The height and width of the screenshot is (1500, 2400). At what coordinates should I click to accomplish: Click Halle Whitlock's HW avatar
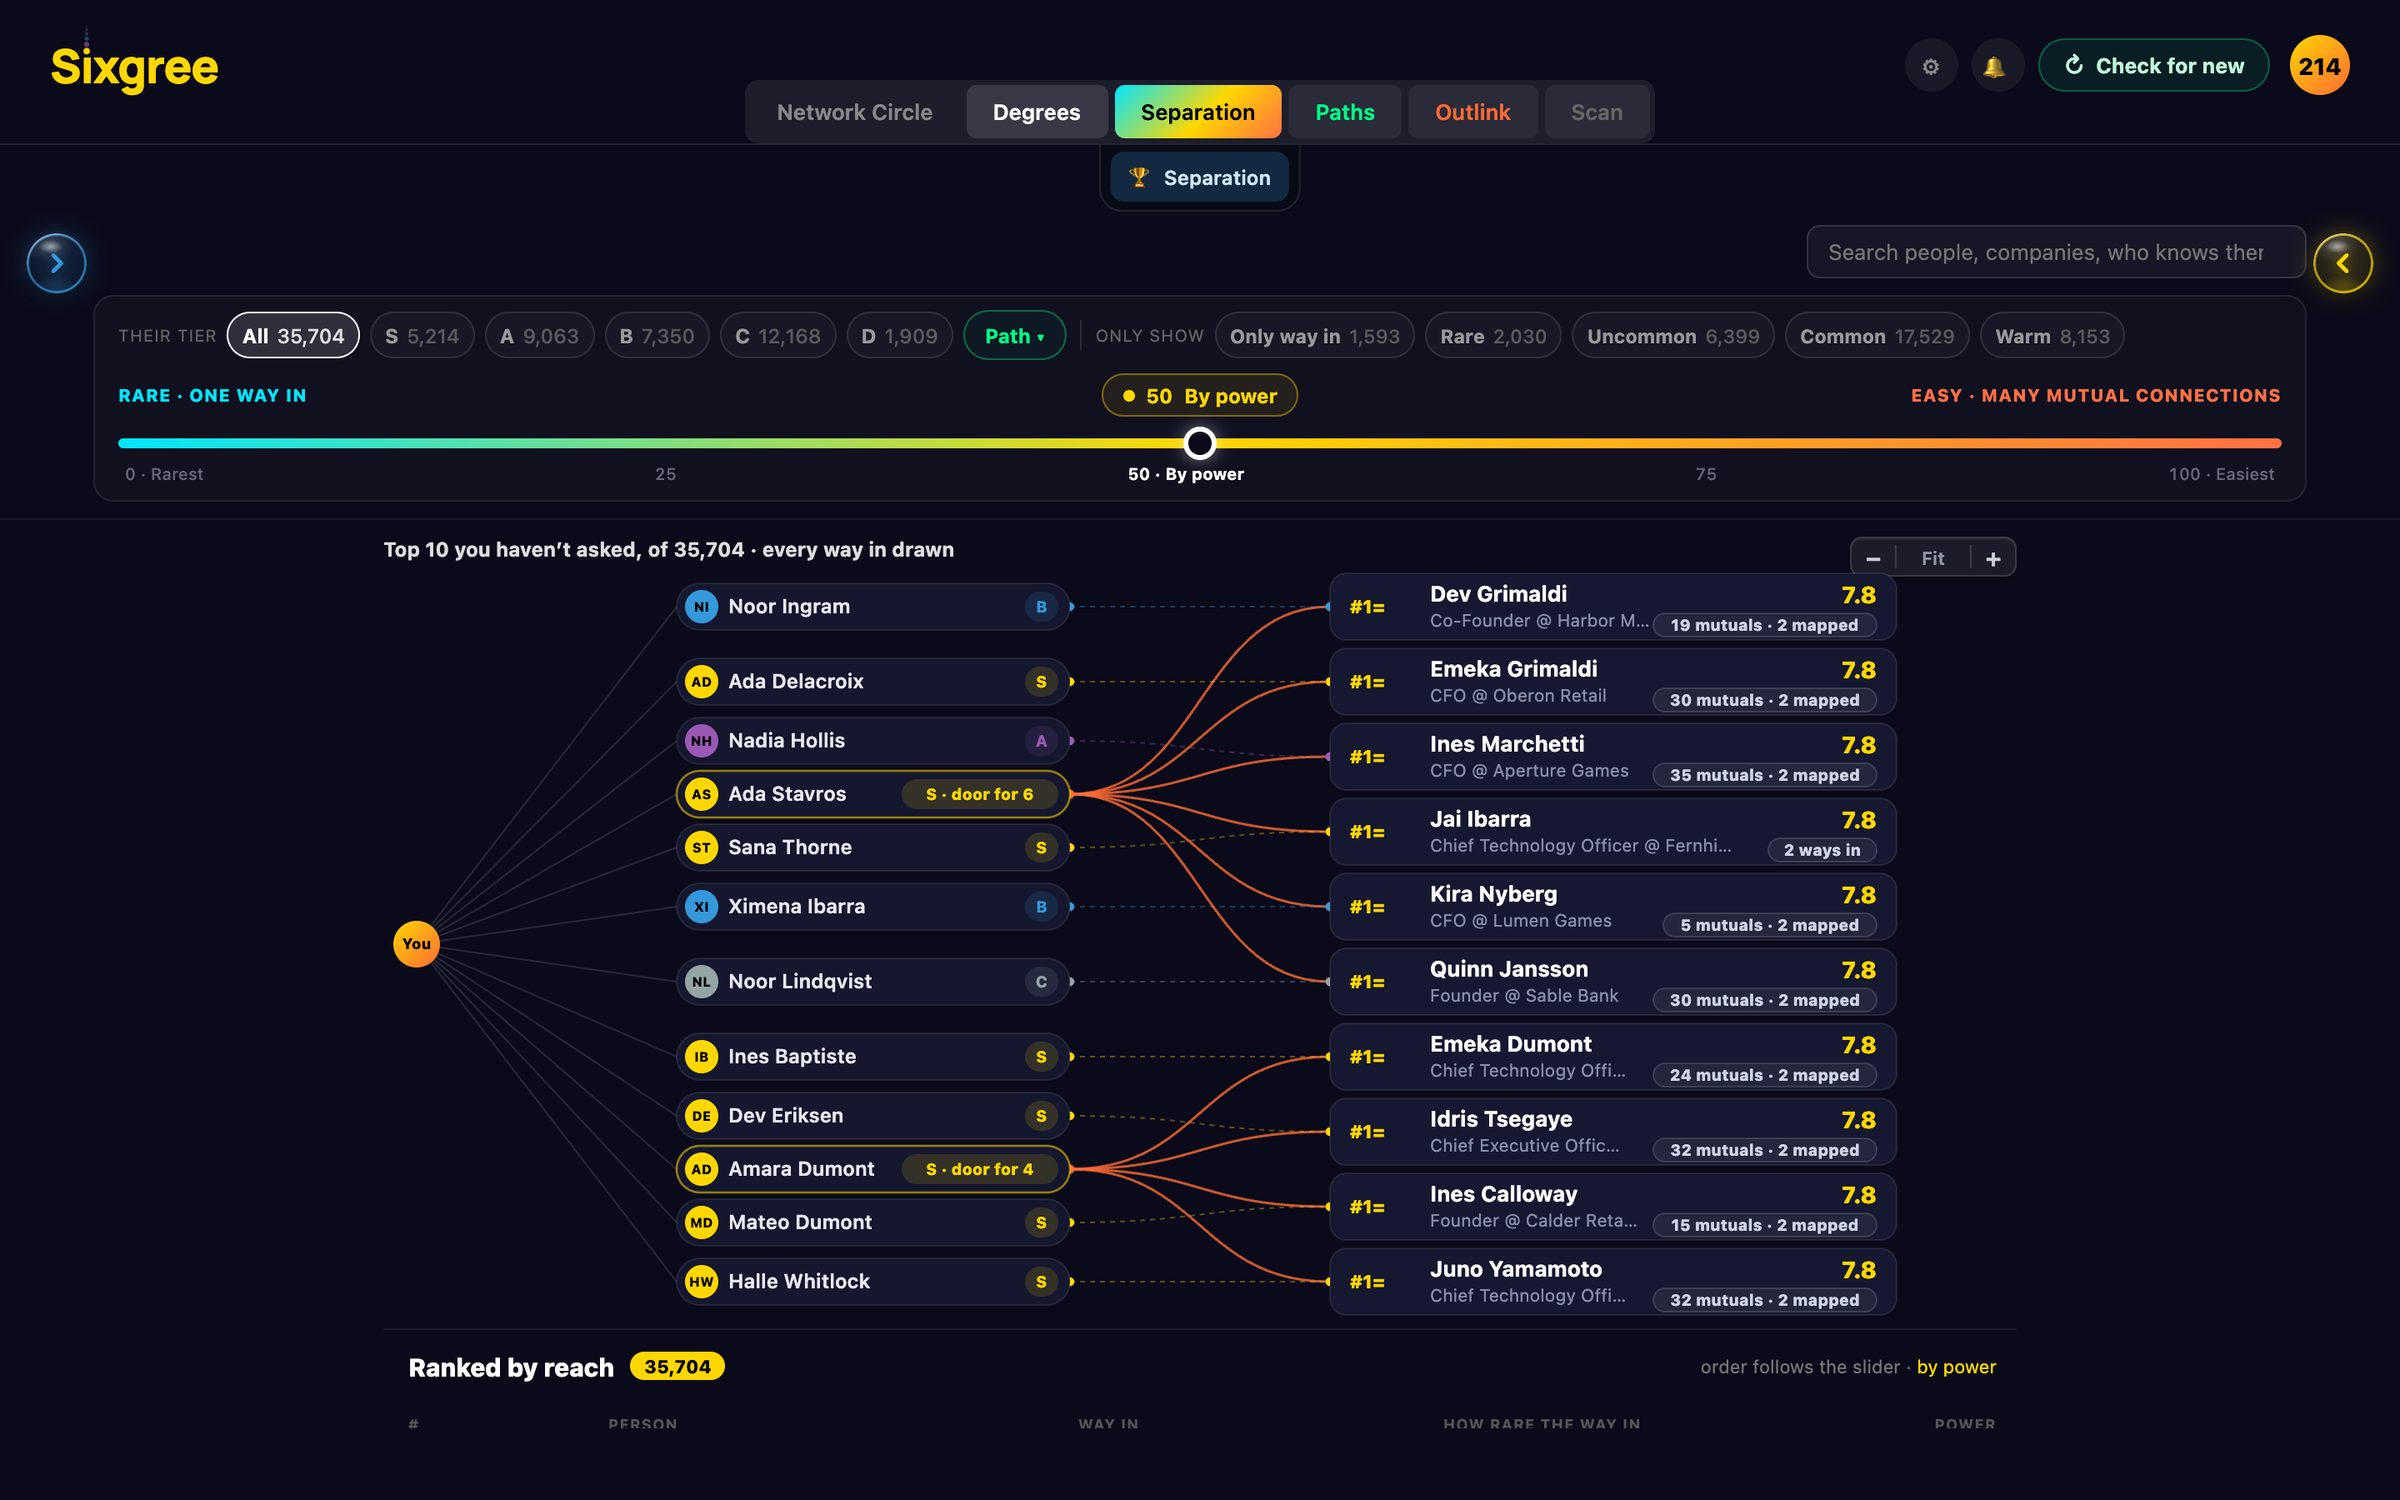point(701,1281)
